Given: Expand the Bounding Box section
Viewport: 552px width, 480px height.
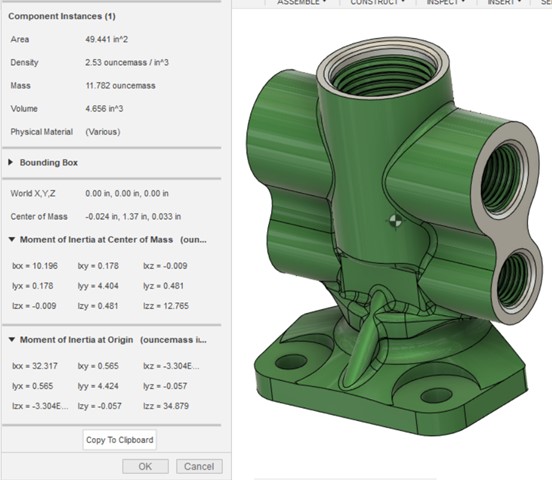Looking at the screenshot, I should pyautogui.click(x=11, y=162).
